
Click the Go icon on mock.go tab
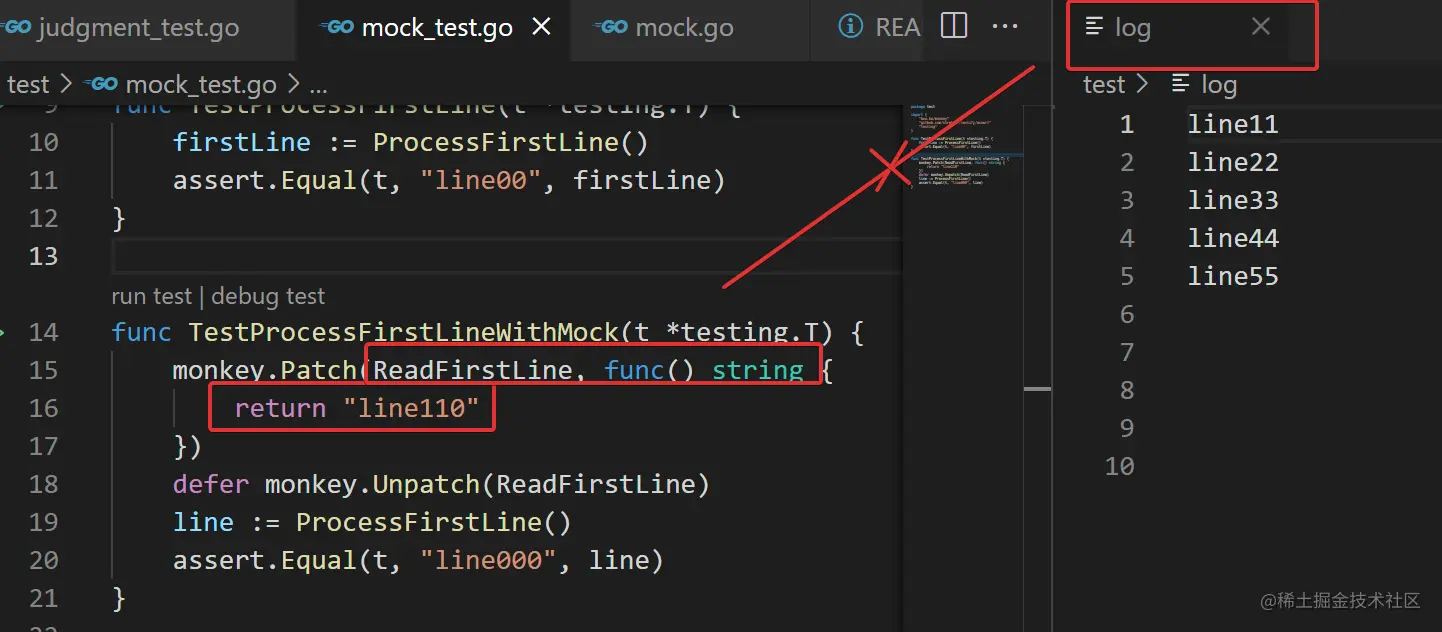coord(610,28)
